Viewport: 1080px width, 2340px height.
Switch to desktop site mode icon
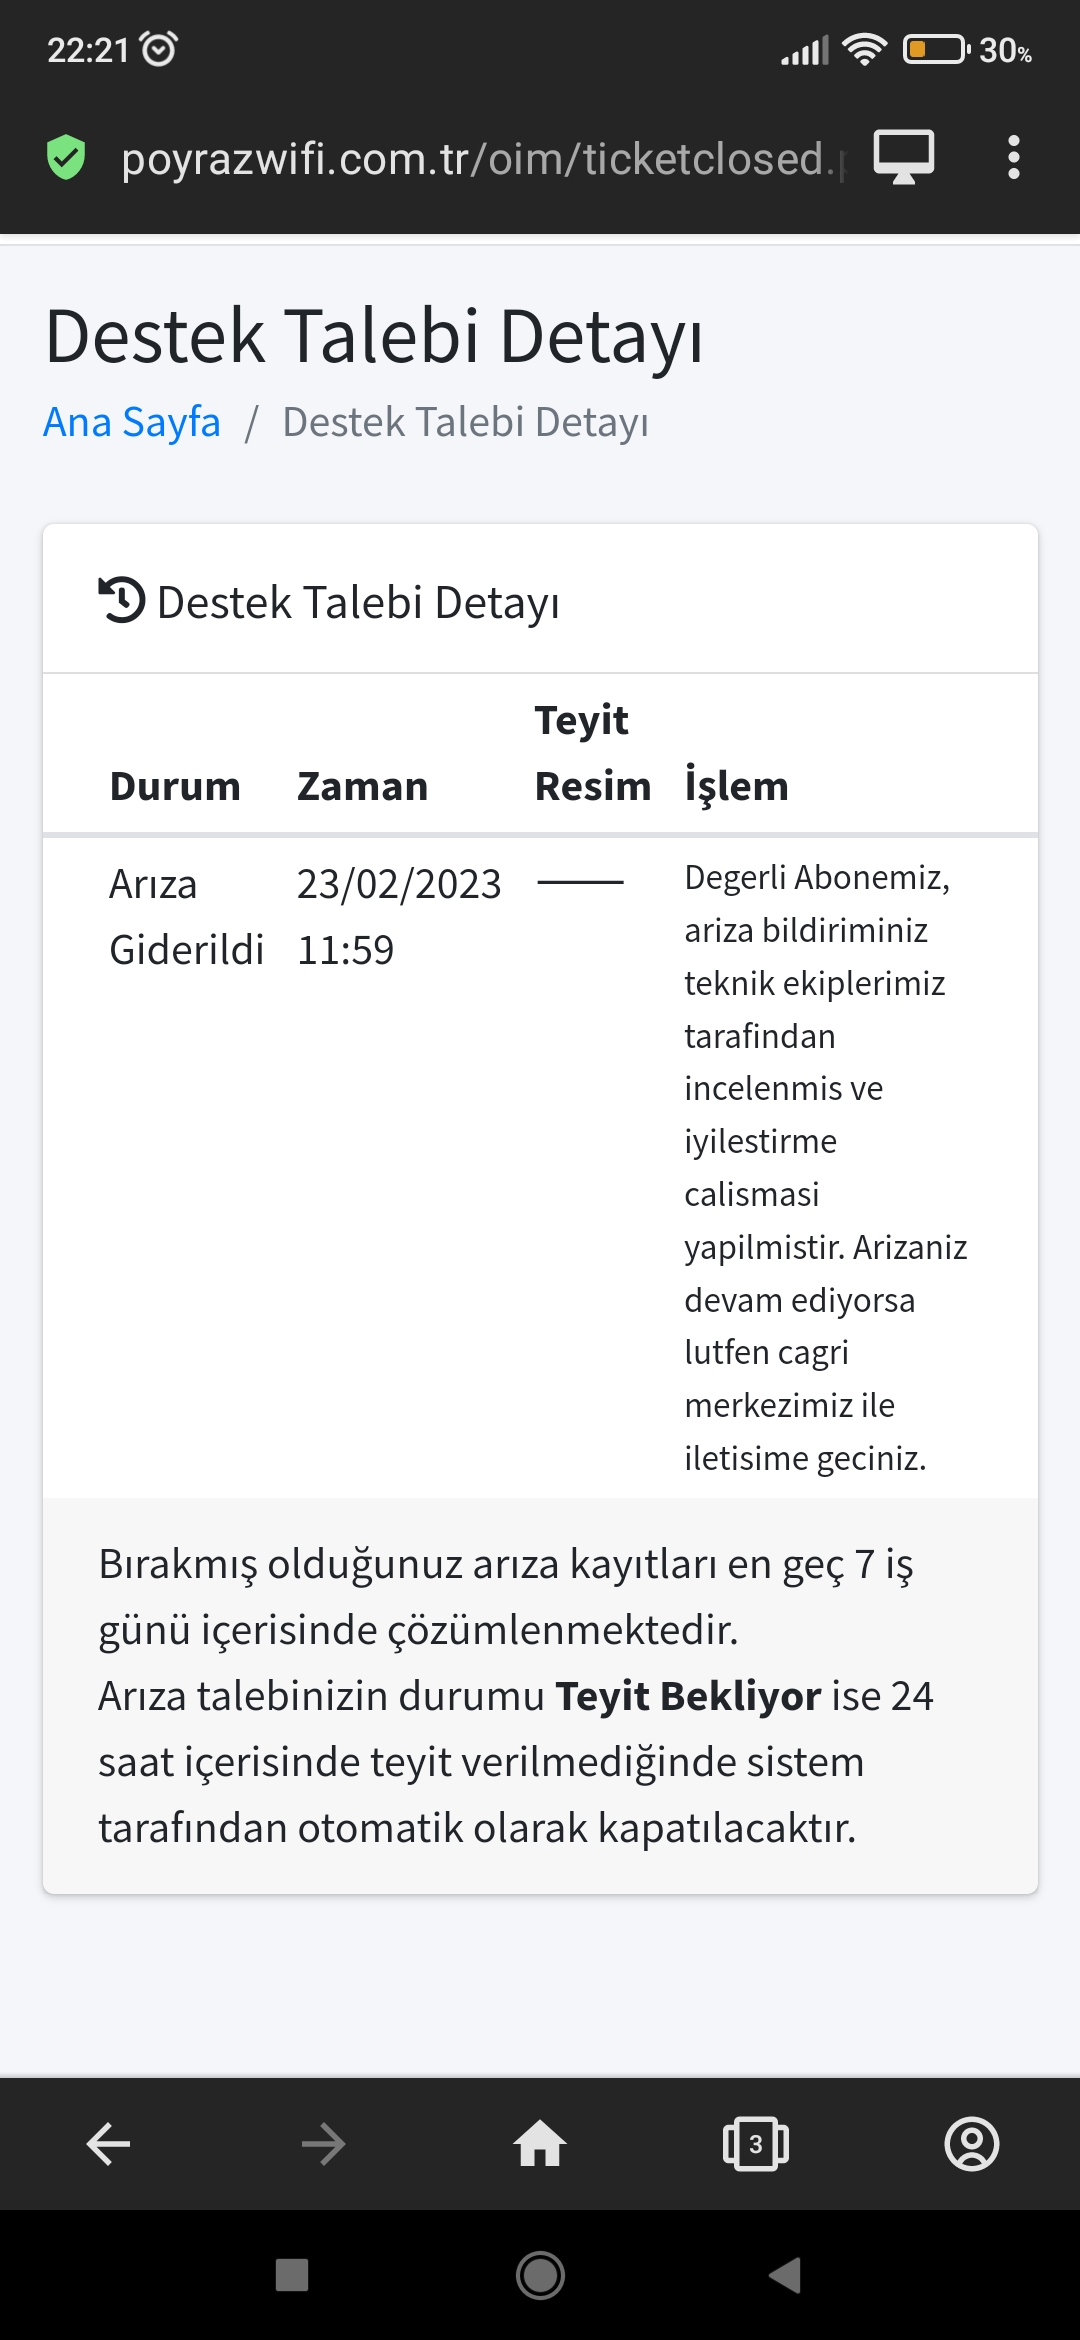pos(903,158)
